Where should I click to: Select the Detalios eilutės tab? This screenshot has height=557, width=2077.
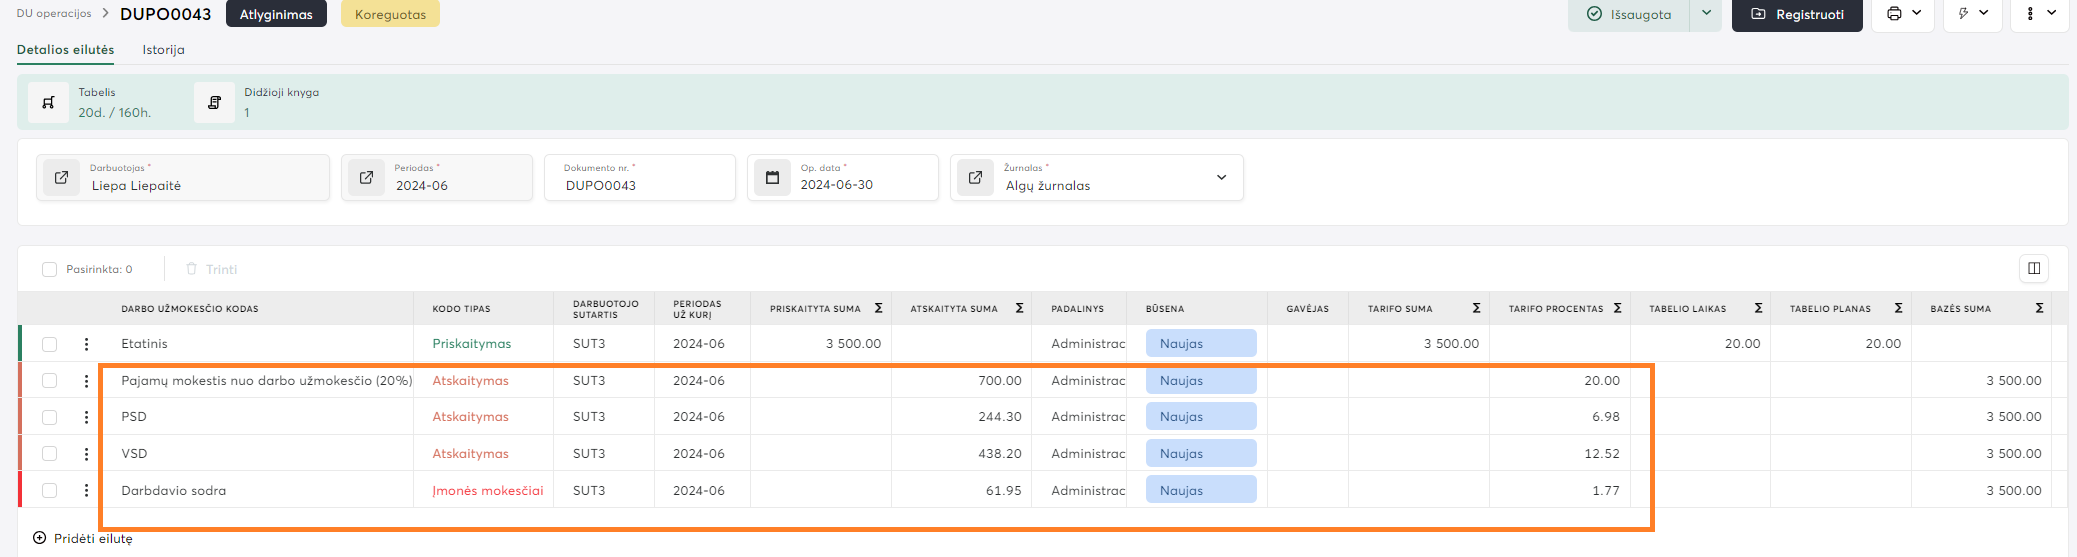click(65, 50)
